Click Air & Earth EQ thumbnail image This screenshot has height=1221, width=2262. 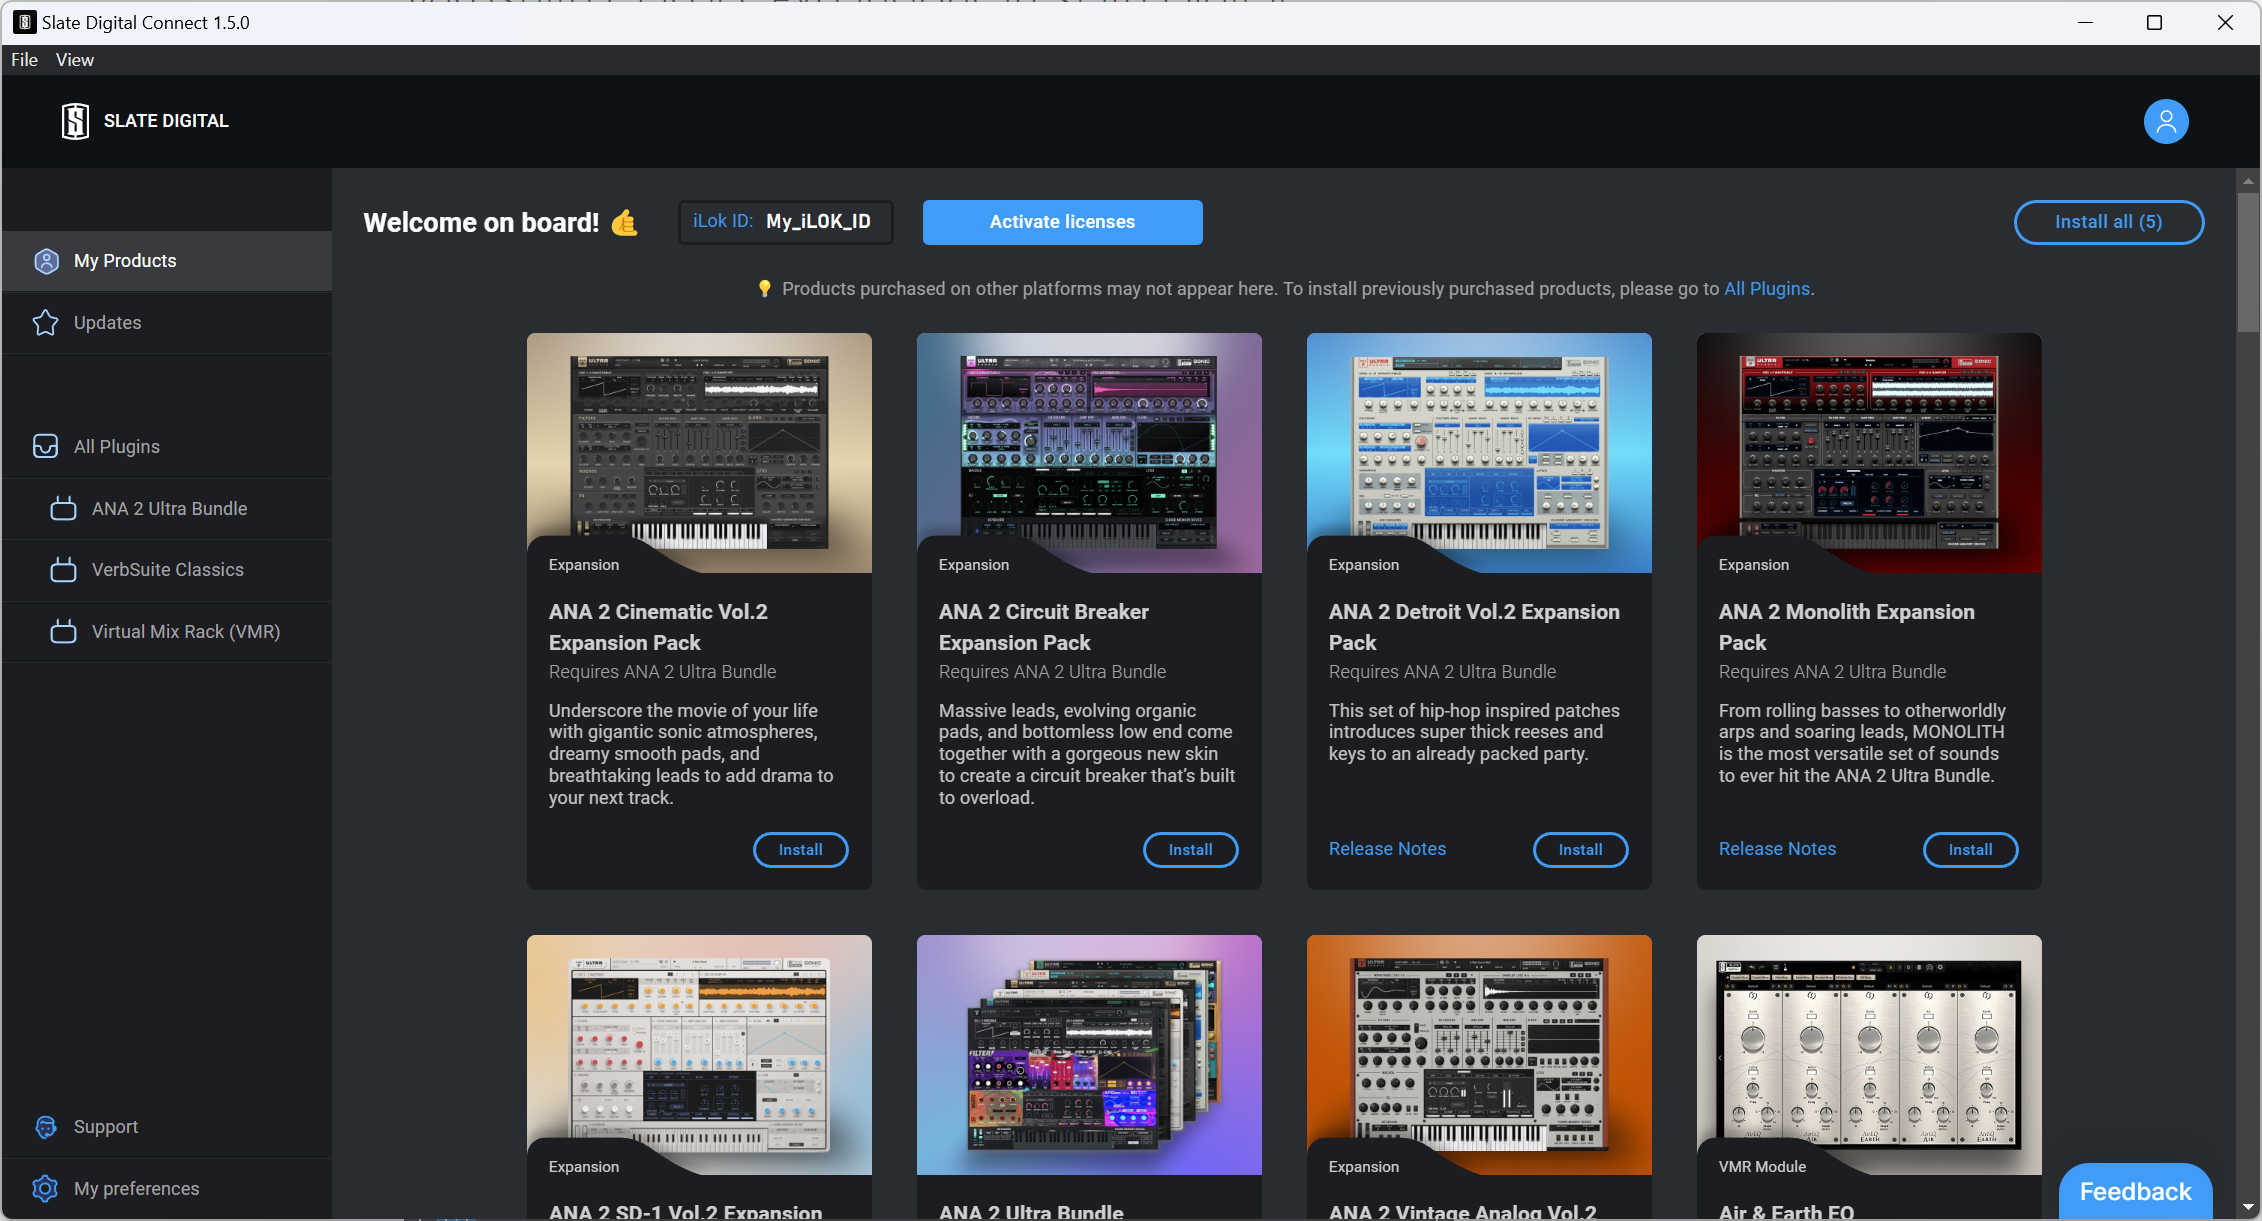coord(1869,1055)
